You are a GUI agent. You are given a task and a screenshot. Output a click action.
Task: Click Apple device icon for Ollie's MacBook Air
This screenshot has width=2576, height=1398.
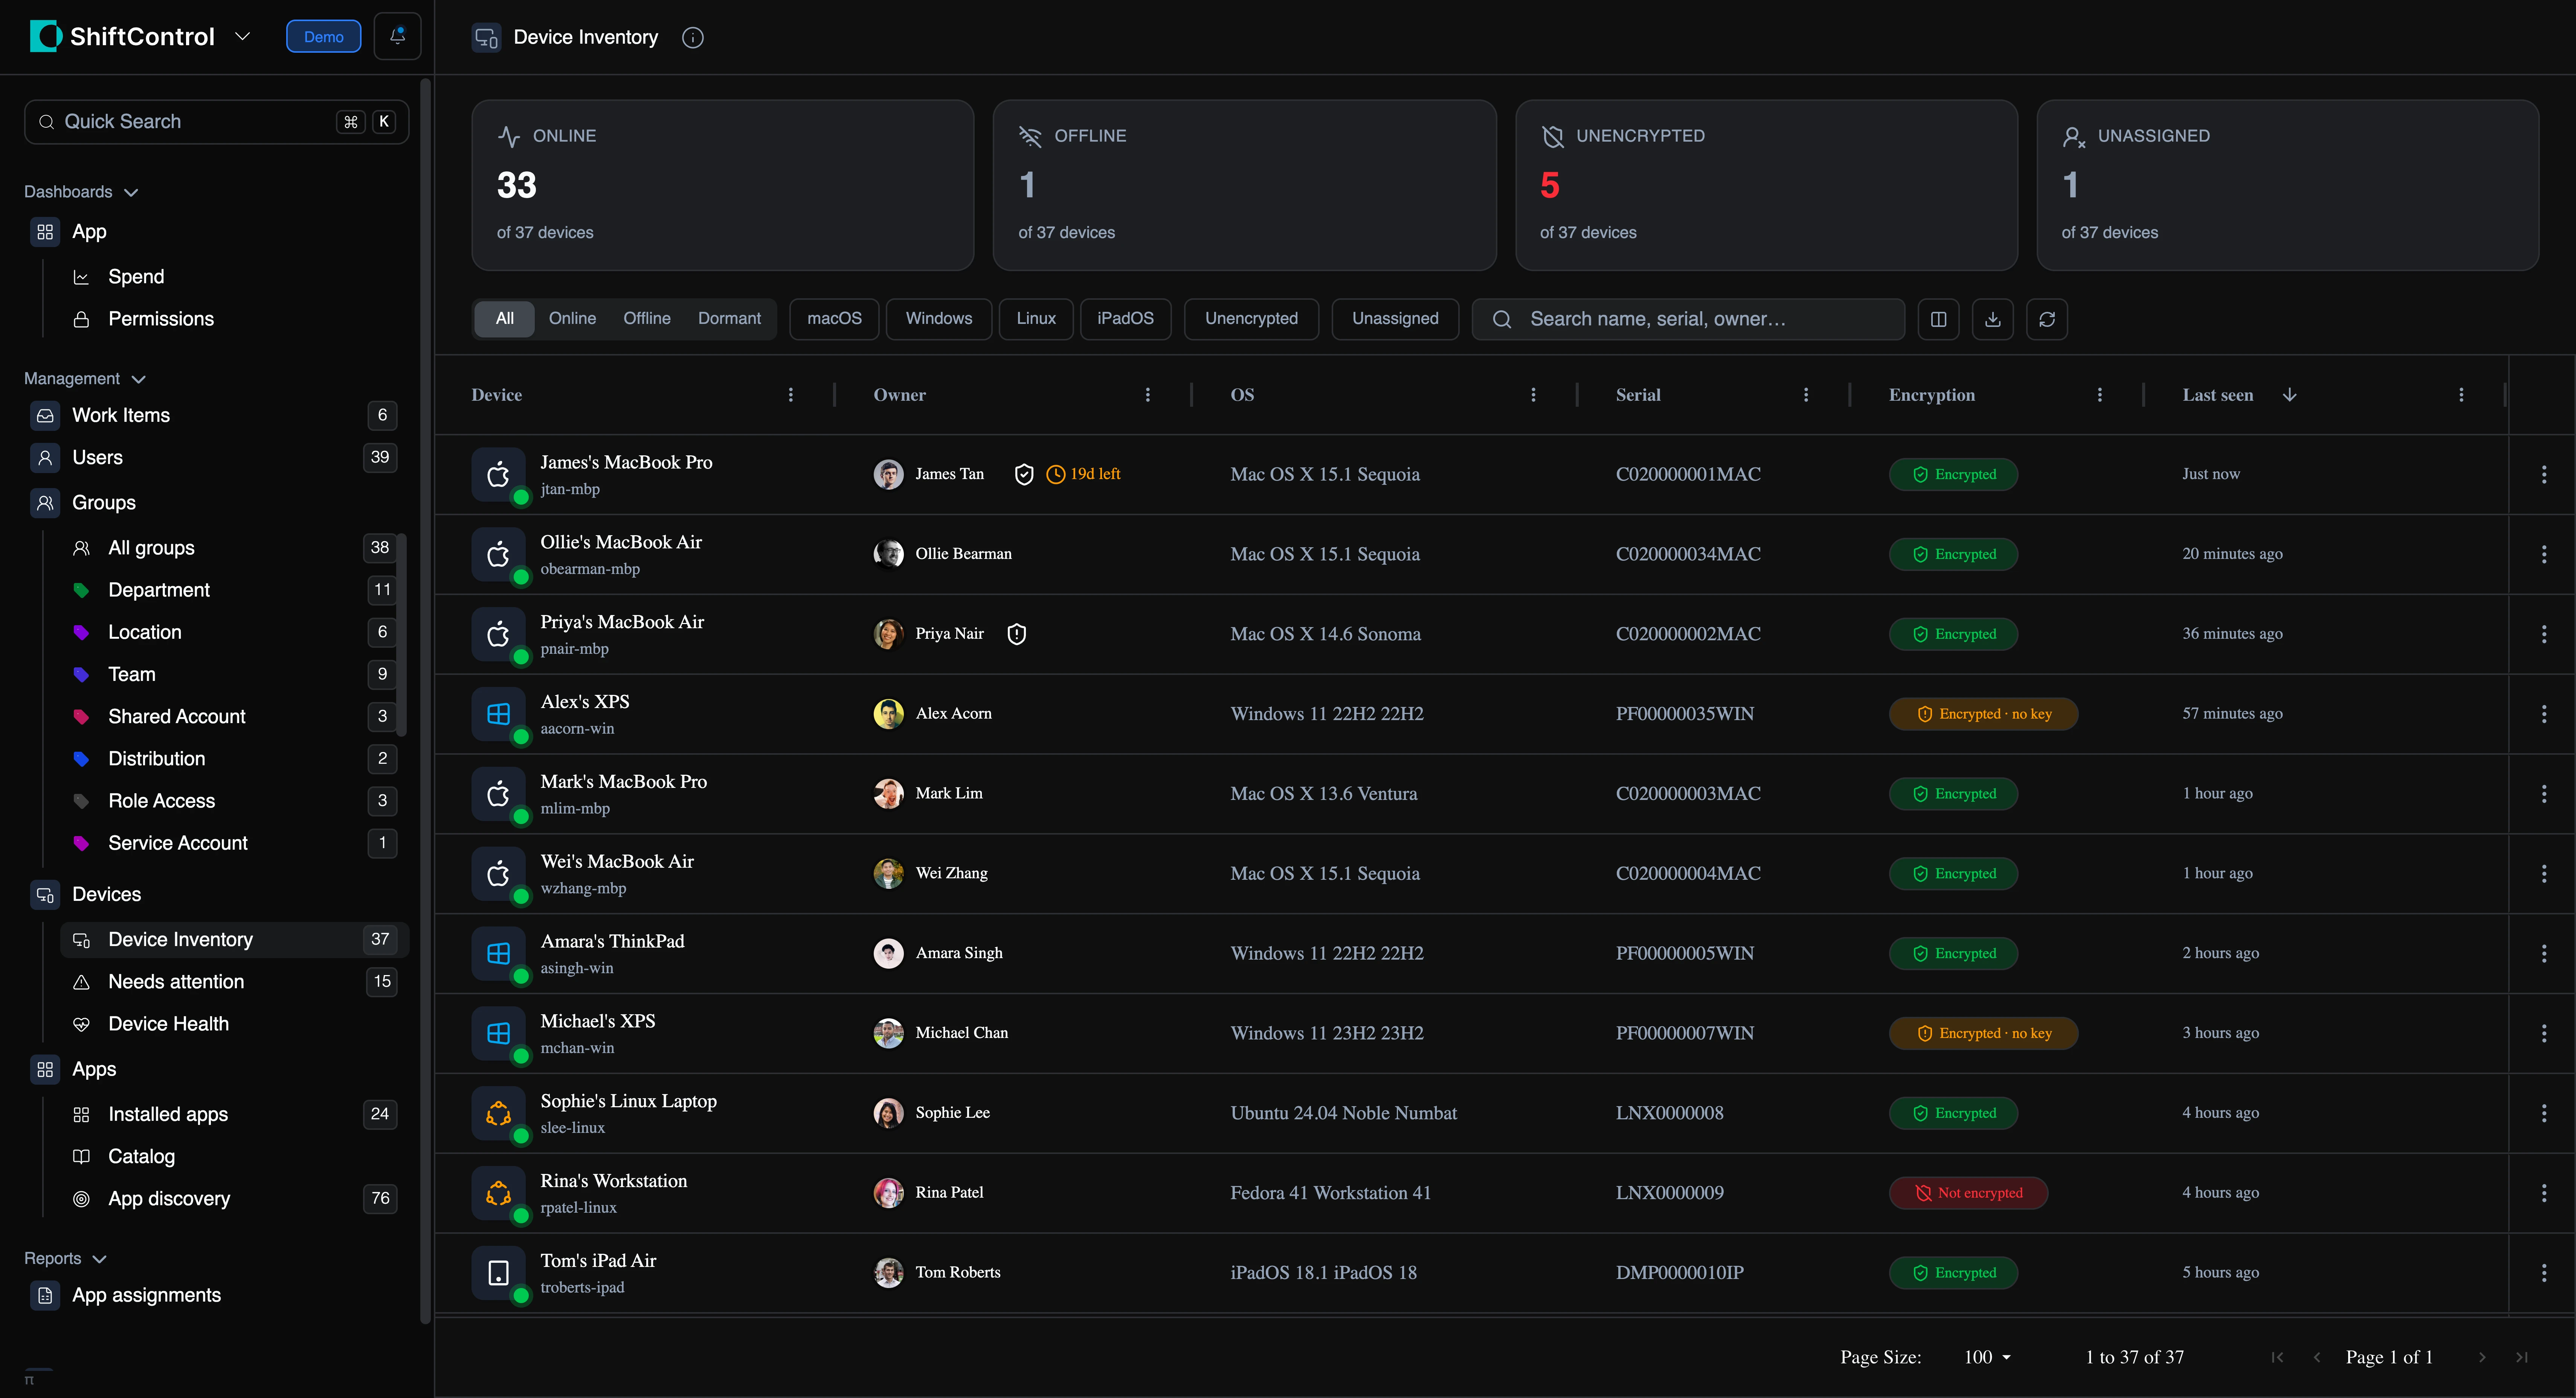coord(498,554)
